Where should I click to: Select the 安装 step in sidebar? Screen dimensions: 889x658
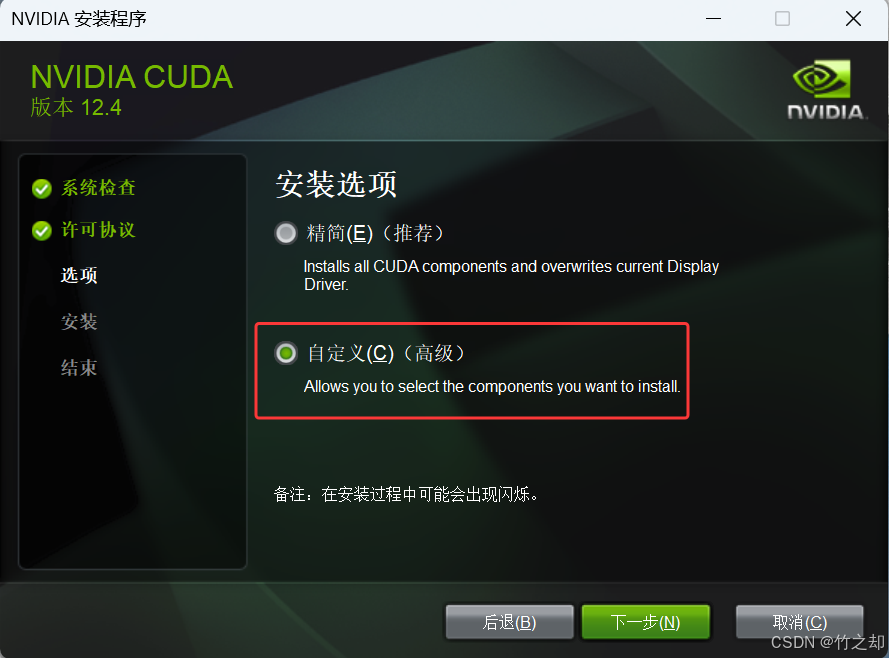click(79, 322)
